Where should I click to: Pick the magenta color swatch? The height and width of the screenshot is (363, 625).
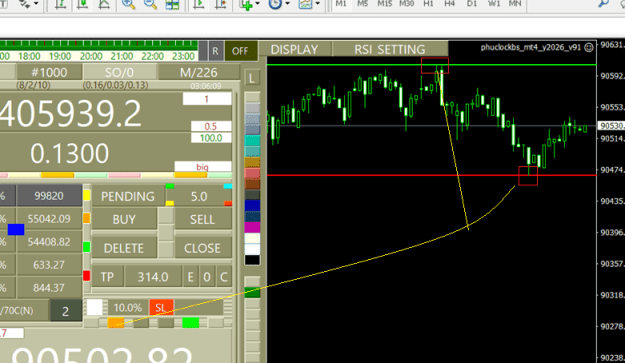pos(252,227)
